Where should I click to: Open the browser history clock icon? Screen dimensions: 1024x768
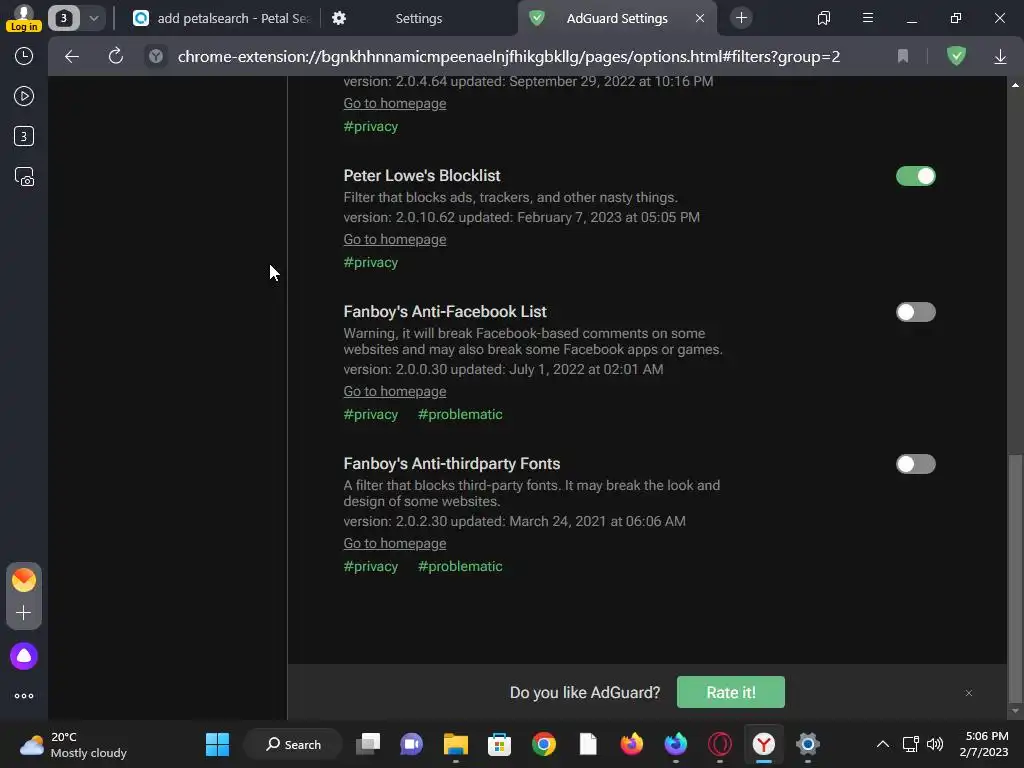24,56
